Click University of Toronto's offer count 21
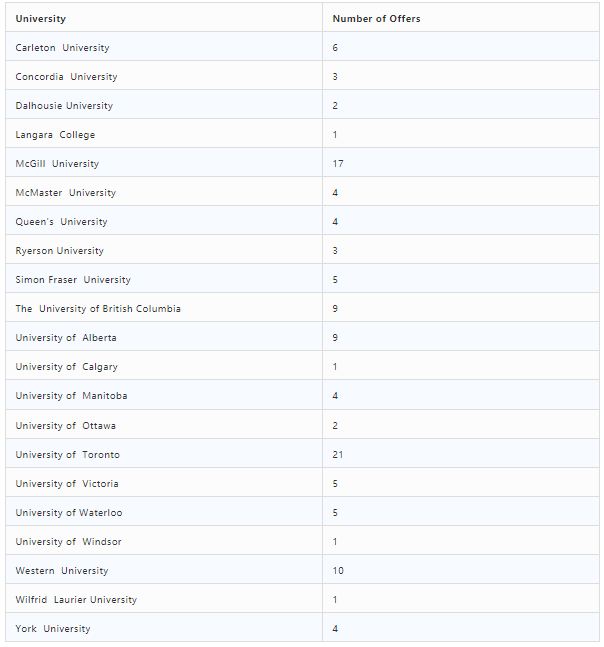604x647 pixels. click(x=338, y=455)
